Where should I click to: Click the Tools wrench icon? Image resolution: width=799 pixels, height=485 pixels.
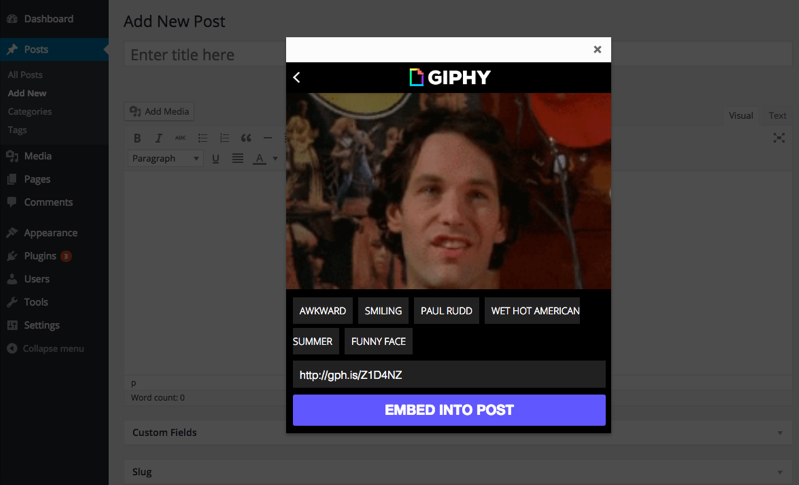click(x=12, y=302)
